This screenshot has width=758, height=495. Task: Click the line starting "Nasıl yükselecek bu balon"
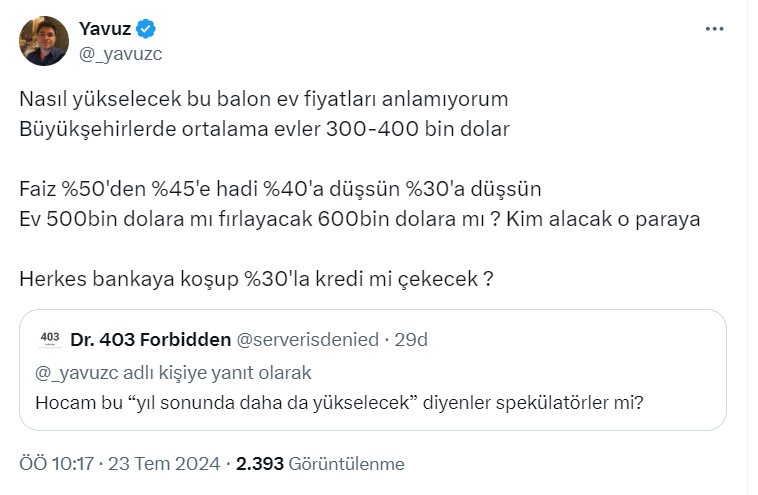[264, 100]
